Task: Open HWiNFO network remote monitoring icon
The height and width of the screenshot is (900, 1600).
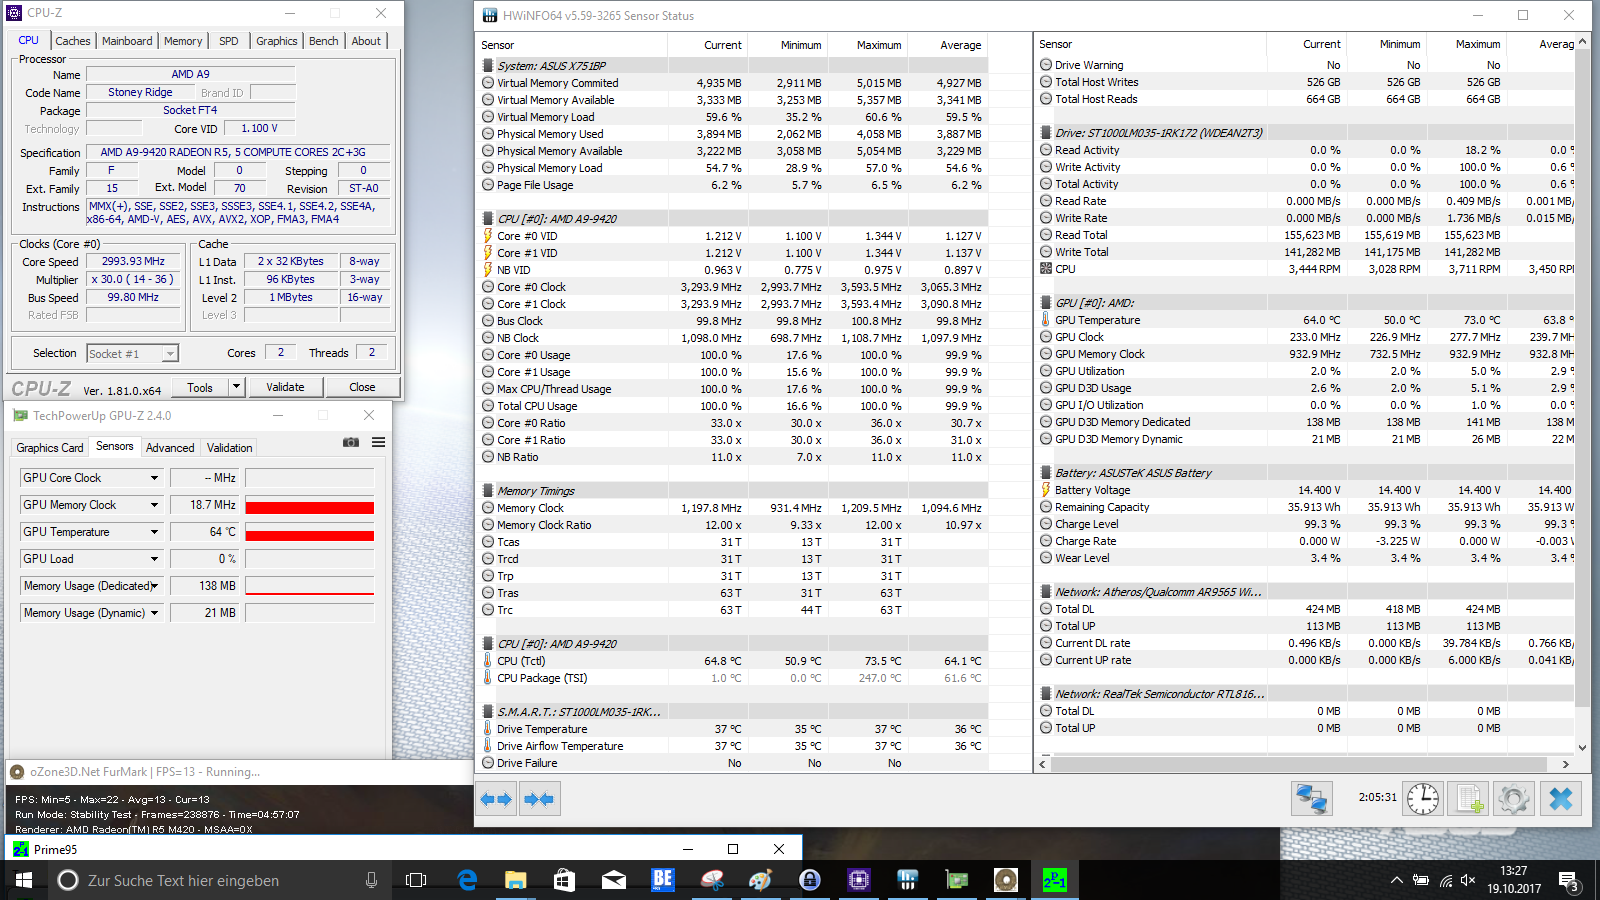Action: click(x=1311, y=798)
